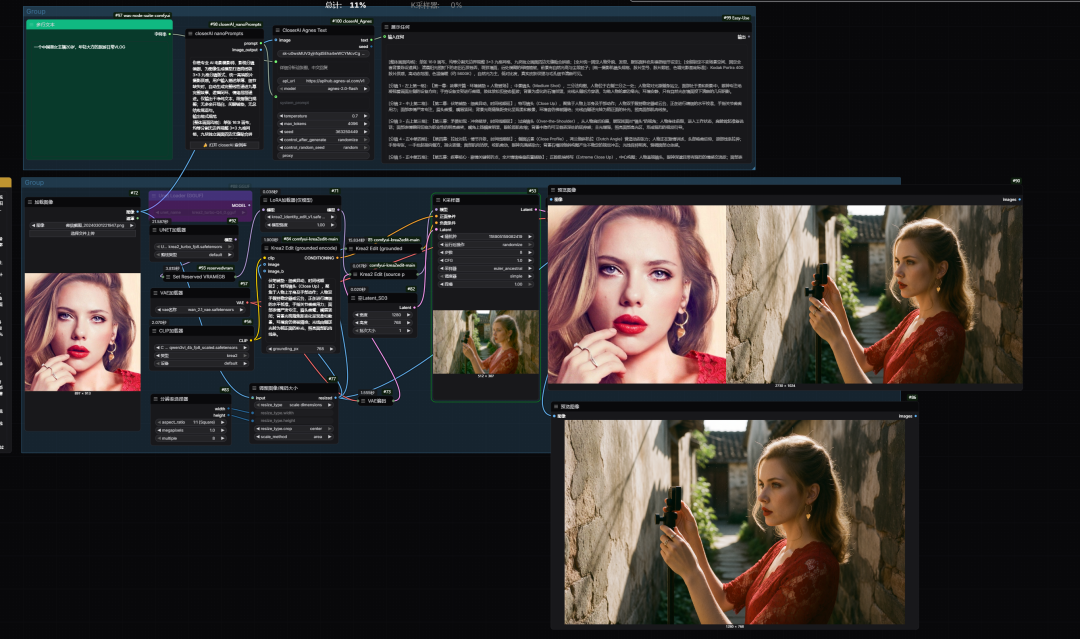Click api_url field in Agnes Text node
The width and height of the screenshot is (1080, 639).
(323, 81)
